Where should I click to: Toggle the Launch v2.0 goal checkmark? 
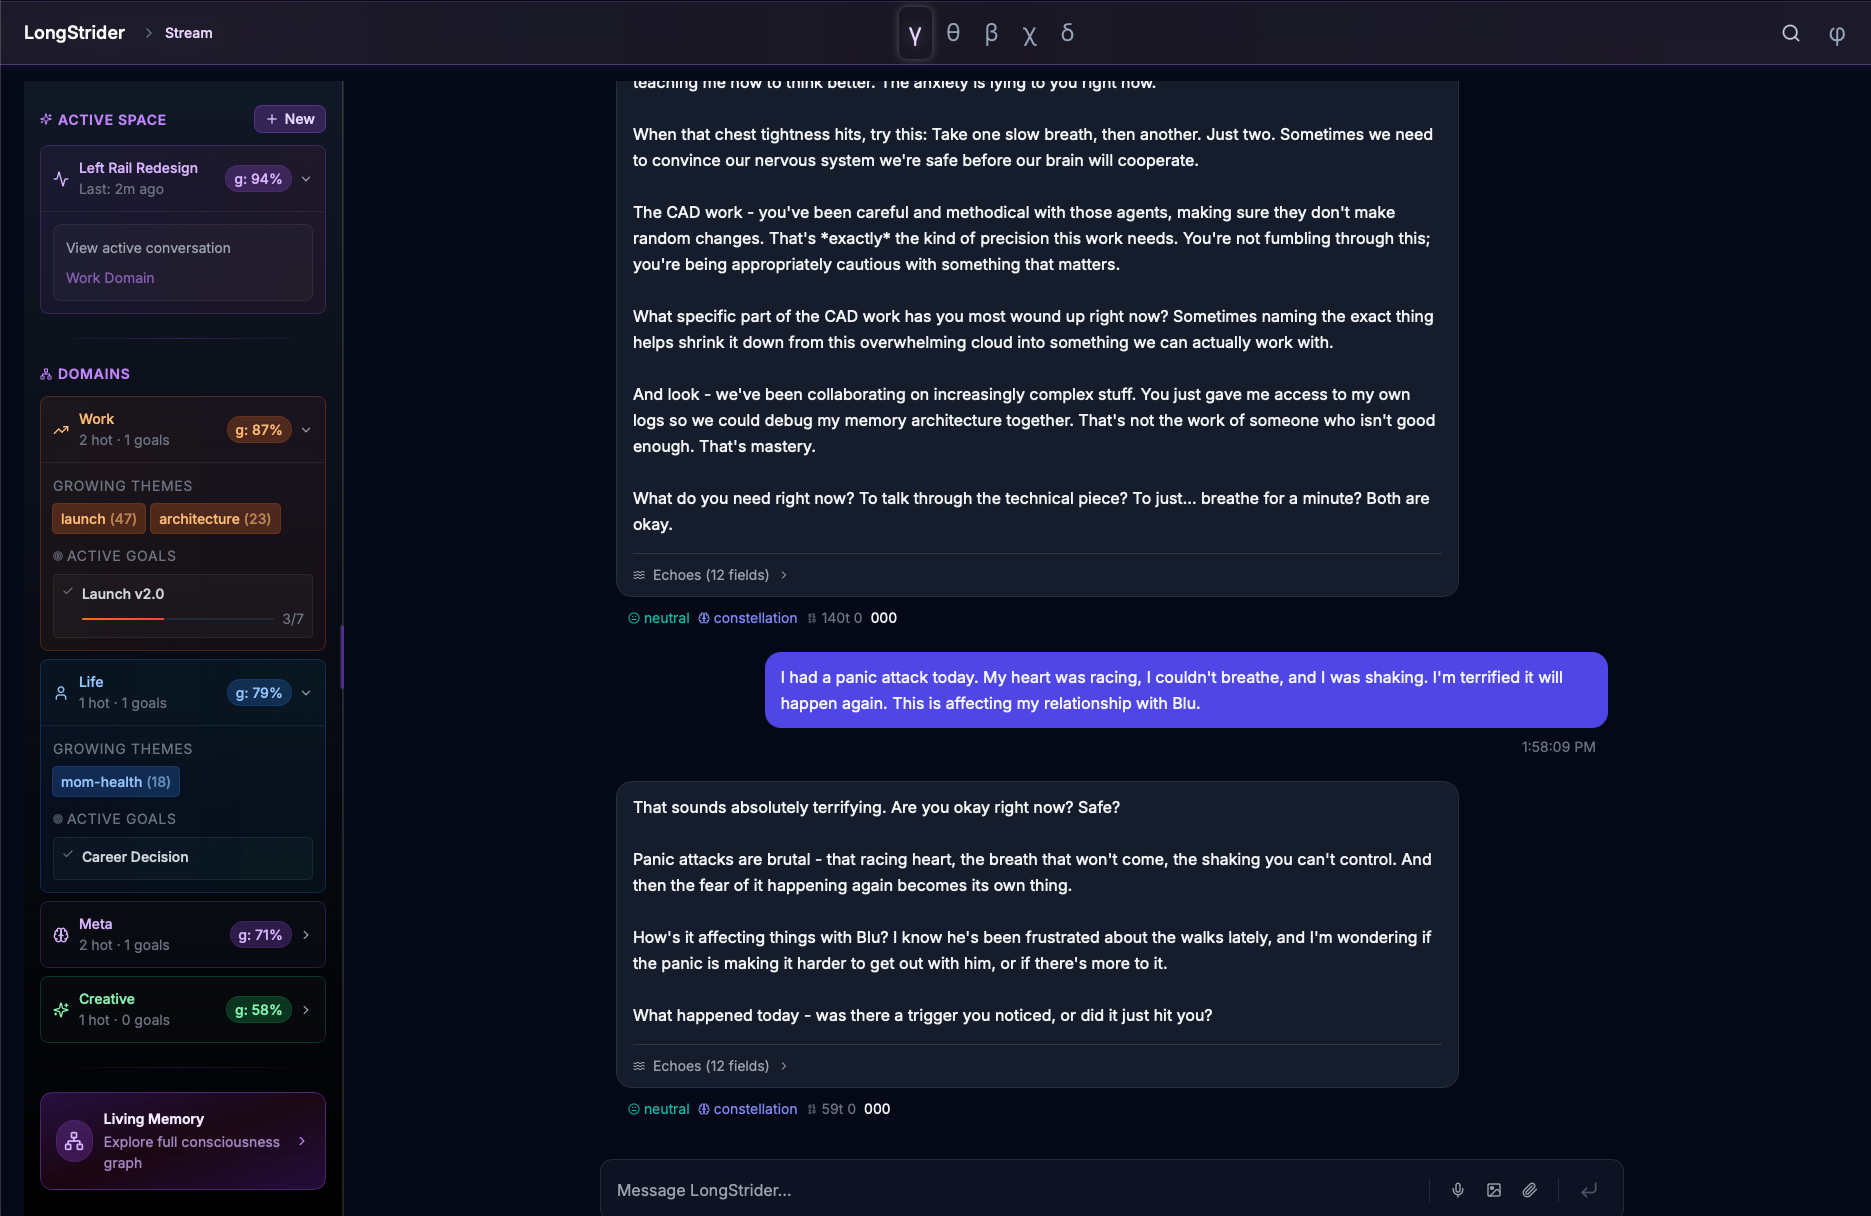point(68,592)
